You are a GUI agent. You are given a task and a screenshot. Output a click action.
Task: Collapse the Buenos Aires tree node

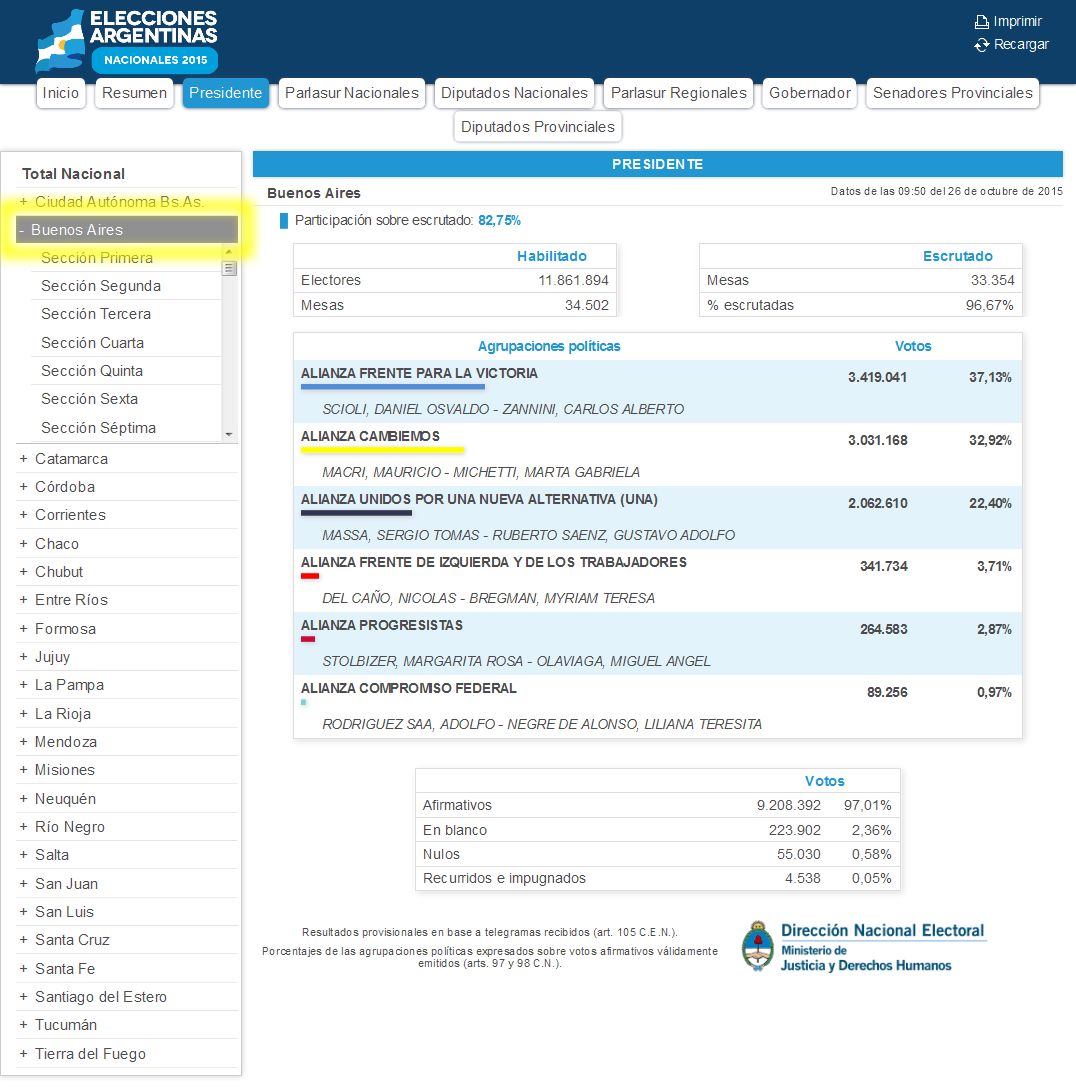tap(22, 230)
